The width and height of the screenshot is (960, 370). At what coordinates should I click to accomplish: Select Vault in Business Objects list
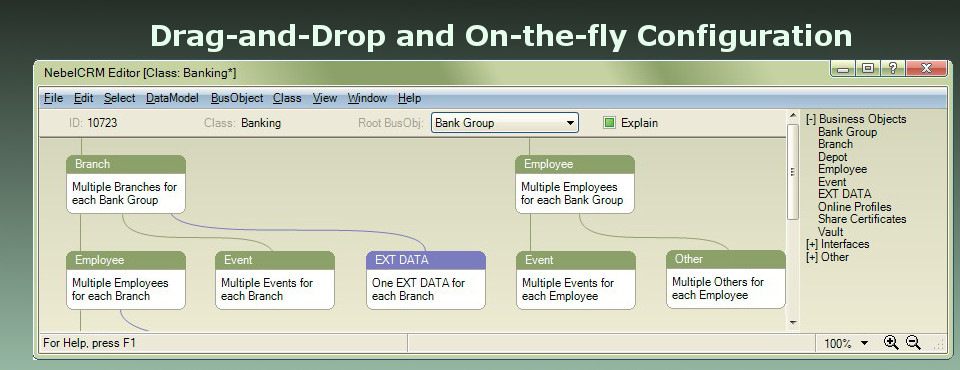click(x=831, y=232)
